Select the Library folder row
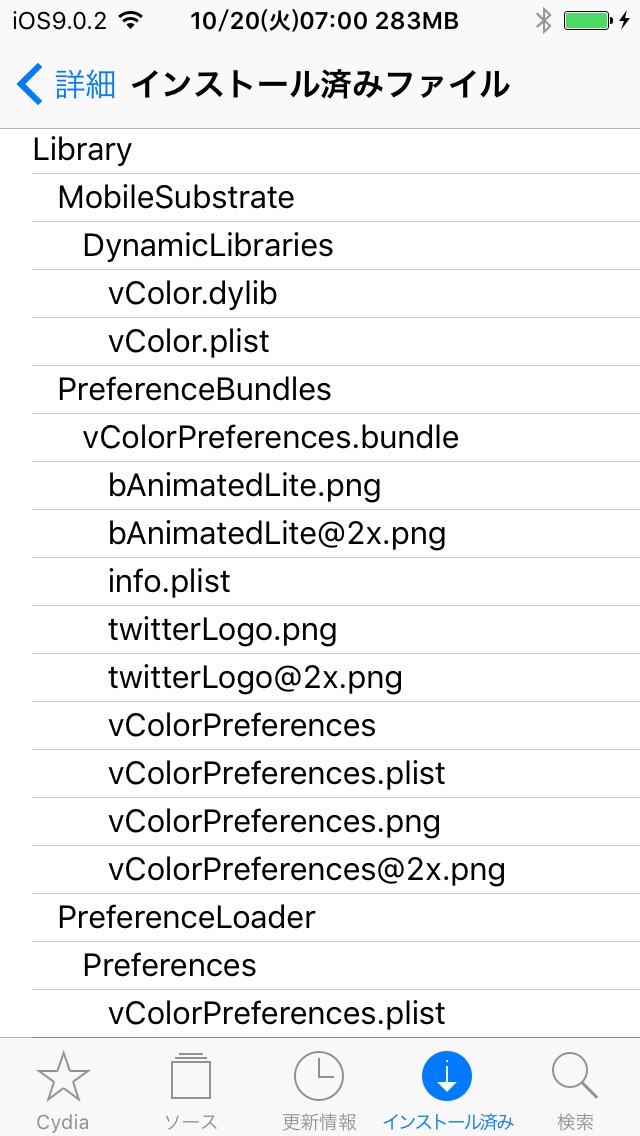 (336, 150)
